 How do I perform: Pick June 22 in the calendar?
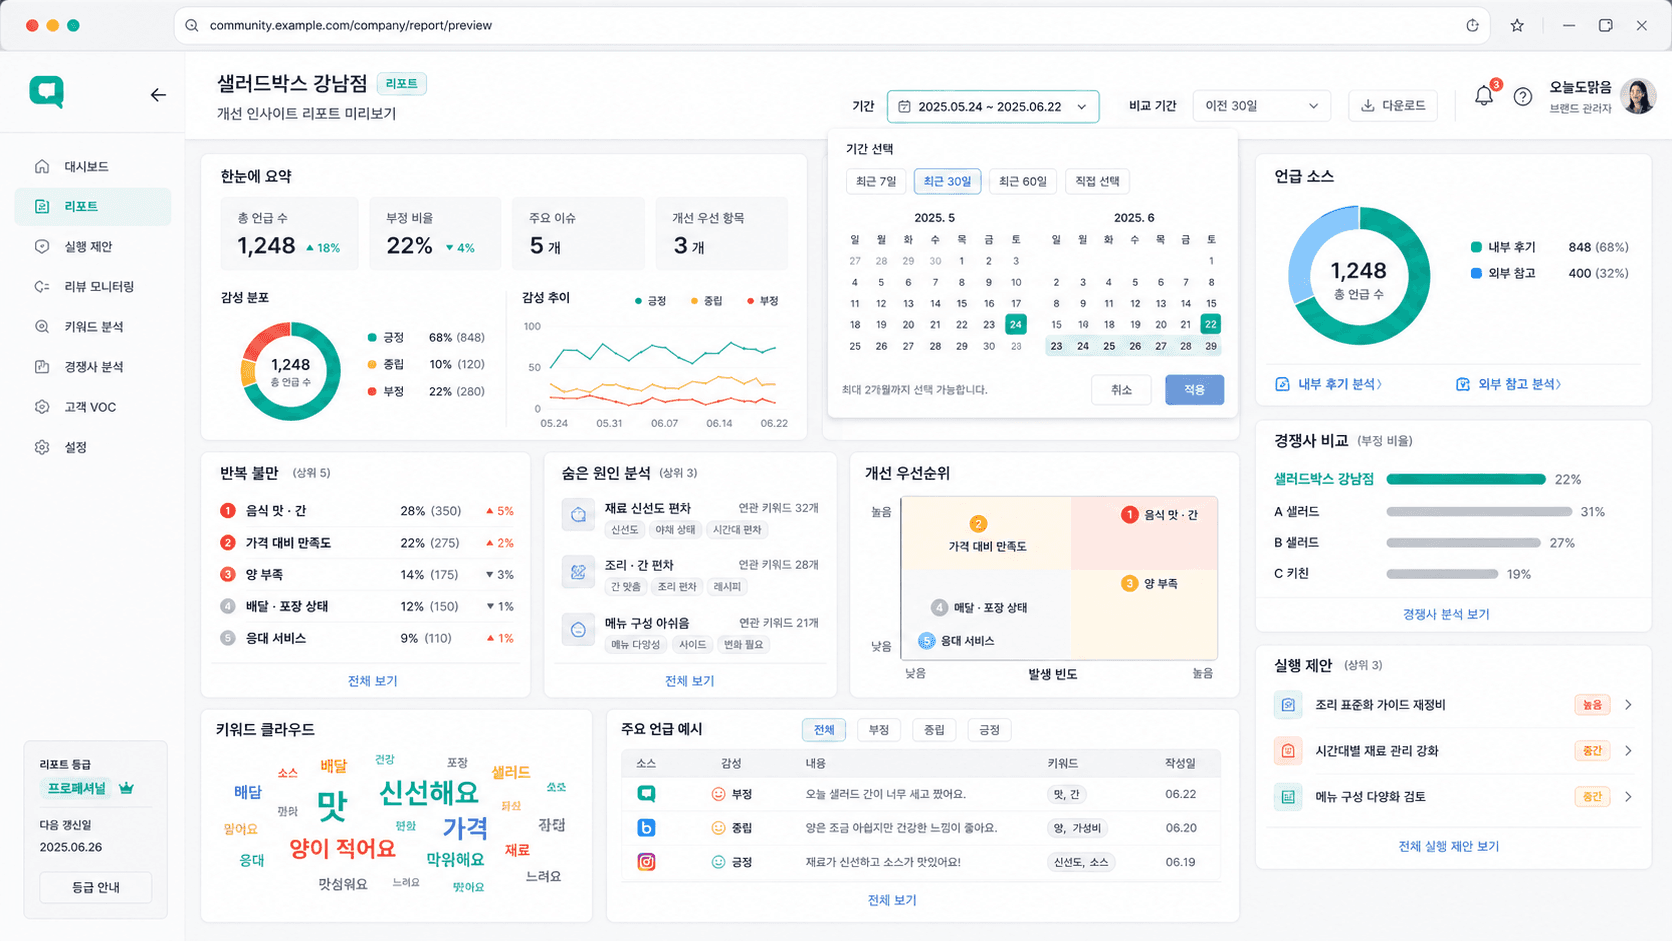(1211, 324)
